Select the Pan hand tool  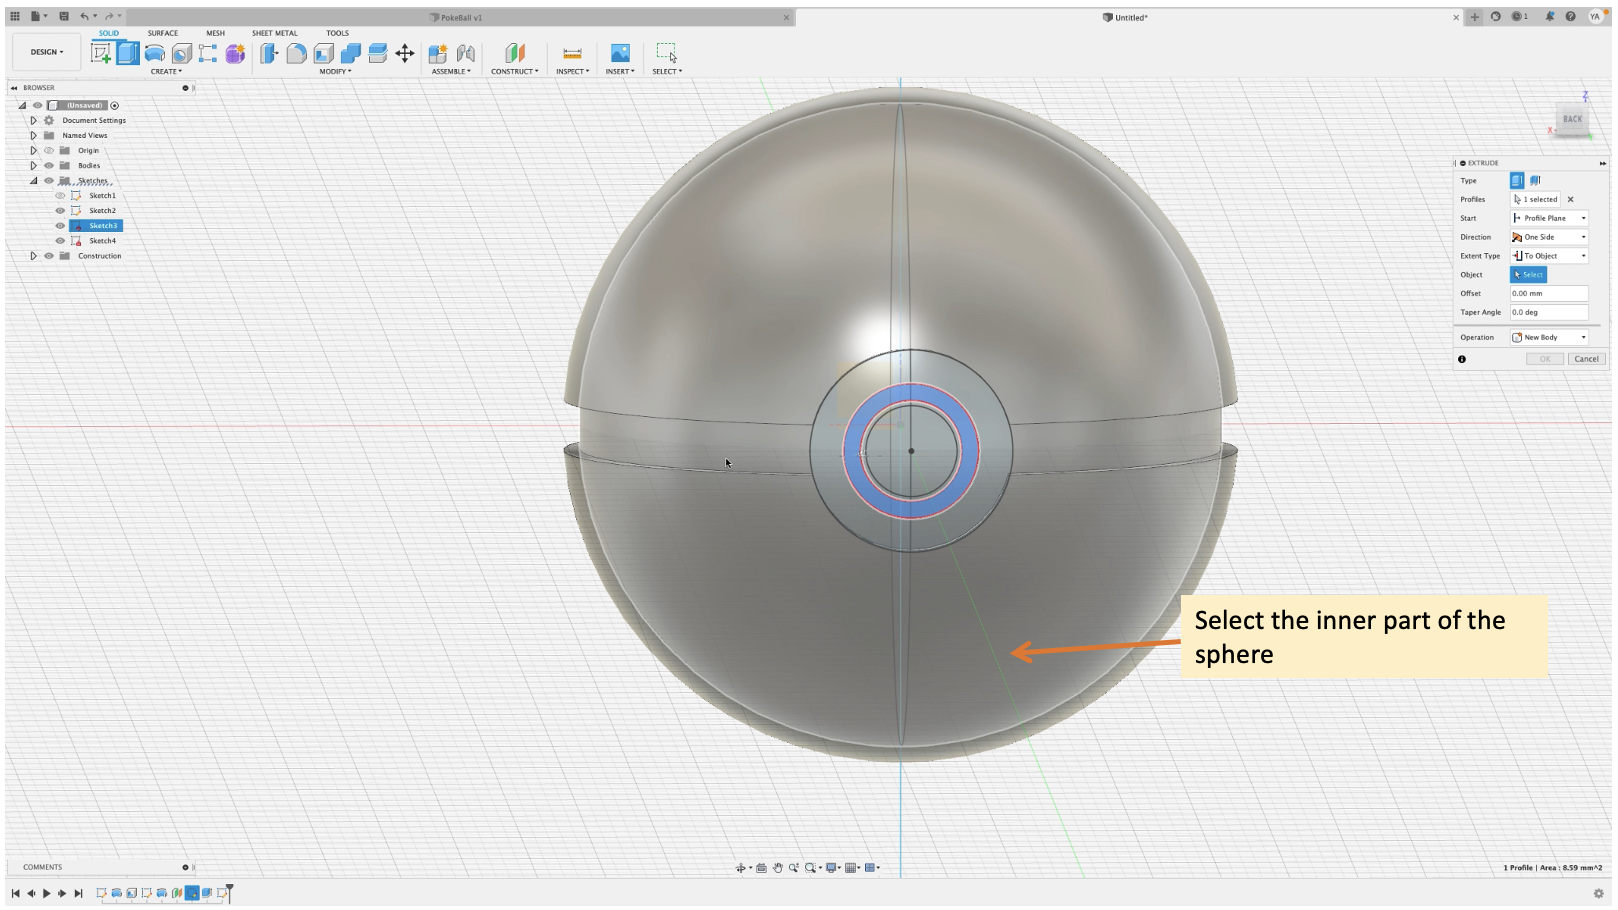(x=777, y=868)
